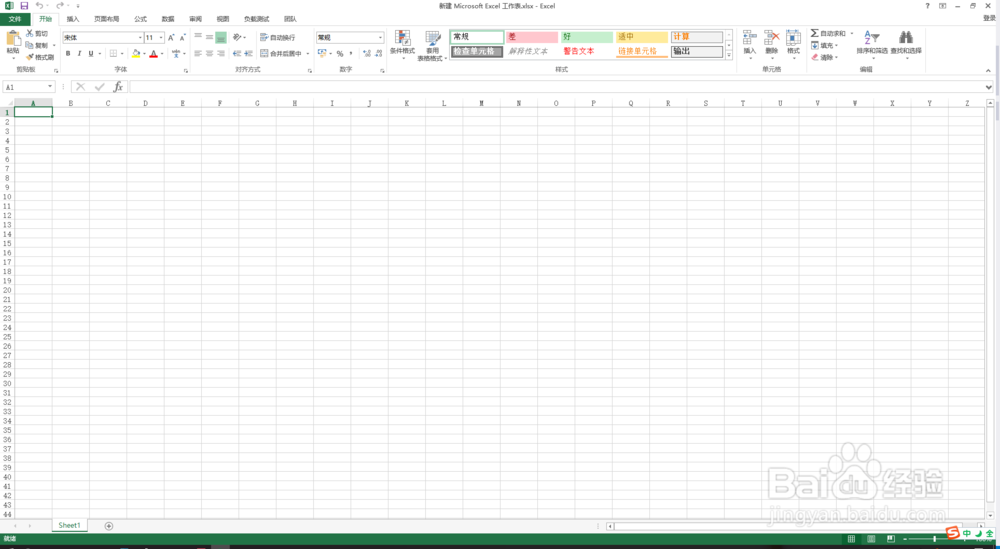Toggle top vertical alignment
The width and height of the screenshot is (1000, 549).
click(x=198, y=38)
